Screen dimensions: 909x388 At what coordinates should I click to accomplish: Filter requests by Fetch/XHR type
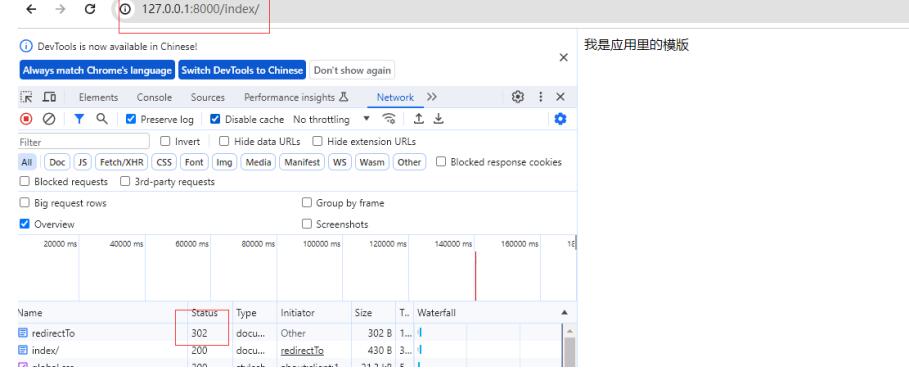pos(122,162)
